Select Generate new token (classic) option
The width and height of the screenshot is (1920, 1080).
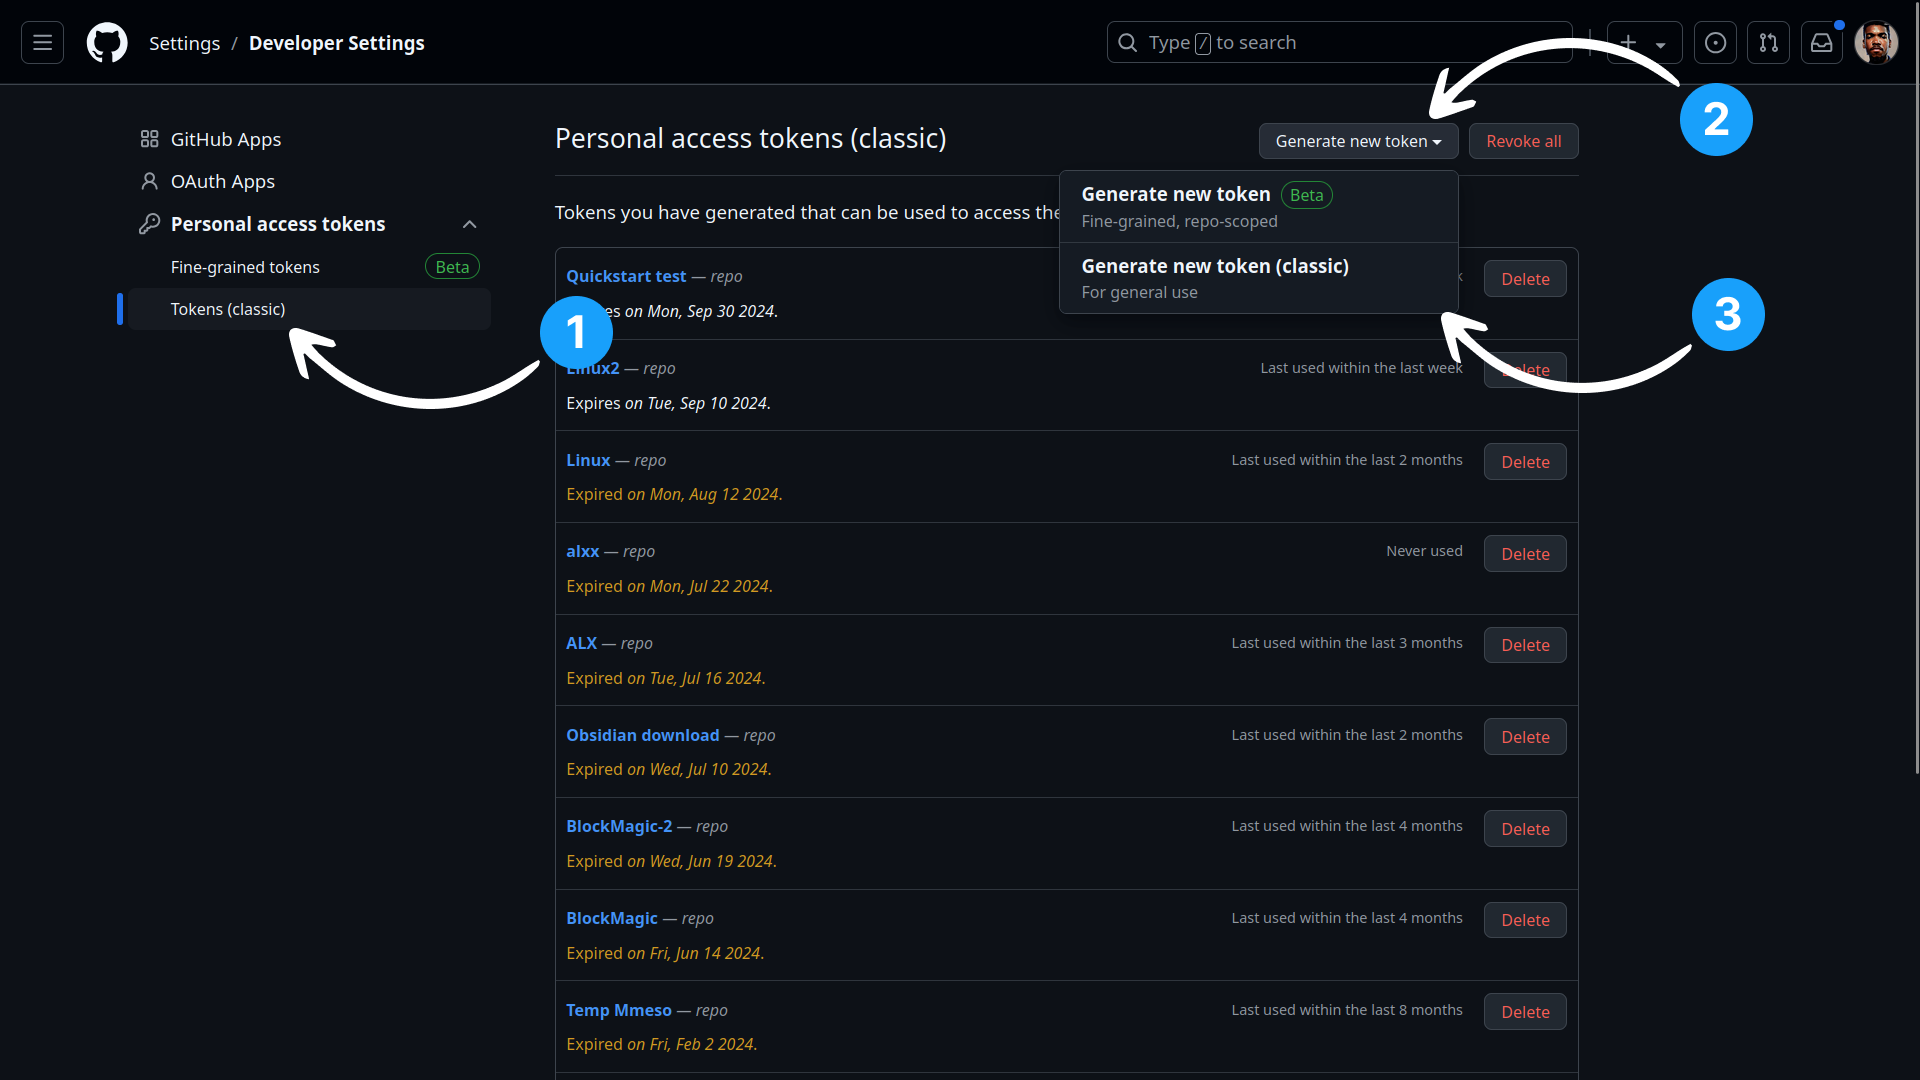[x=1258, y=278]
